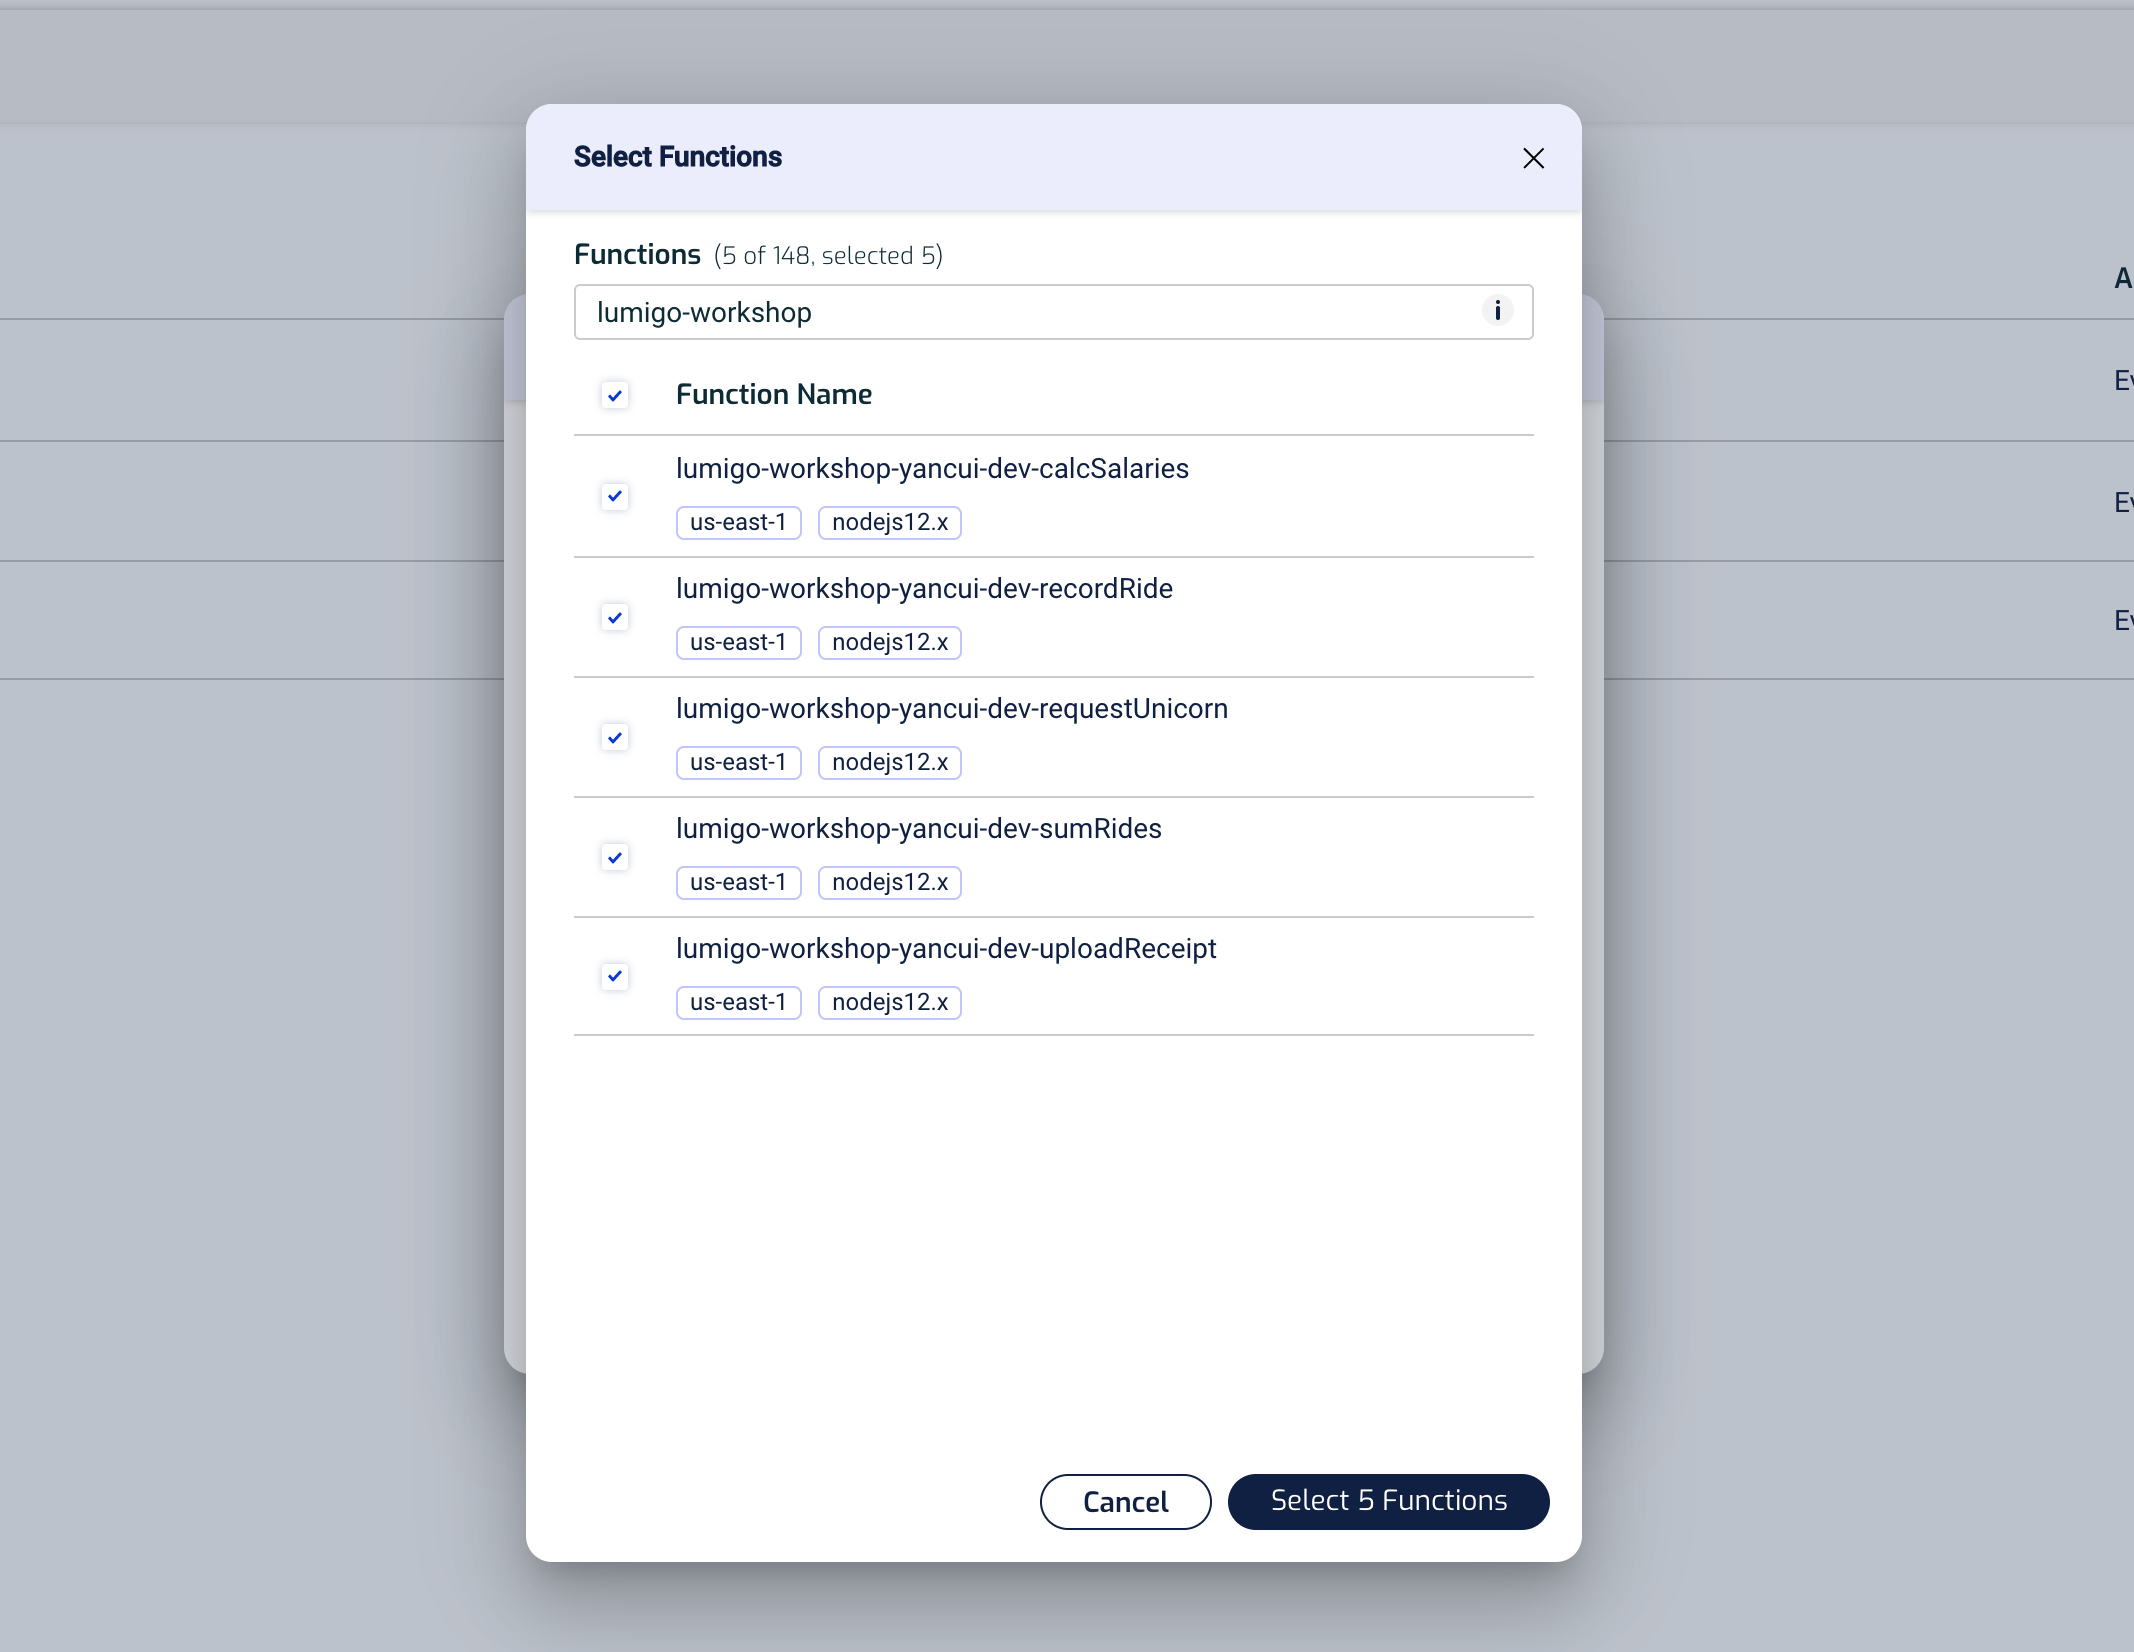Click nodejs12.x tag under recordRide
Image resolution: width=2134 pixels, height=1652 pixels.
tap(890, 642)
